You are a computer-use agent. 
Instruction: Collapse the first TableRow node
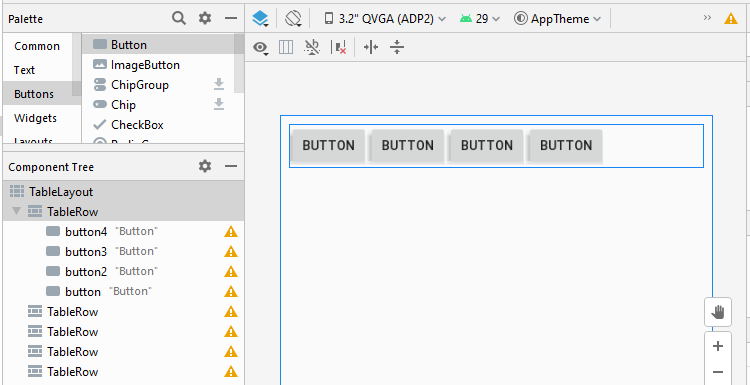coord(17,211)
